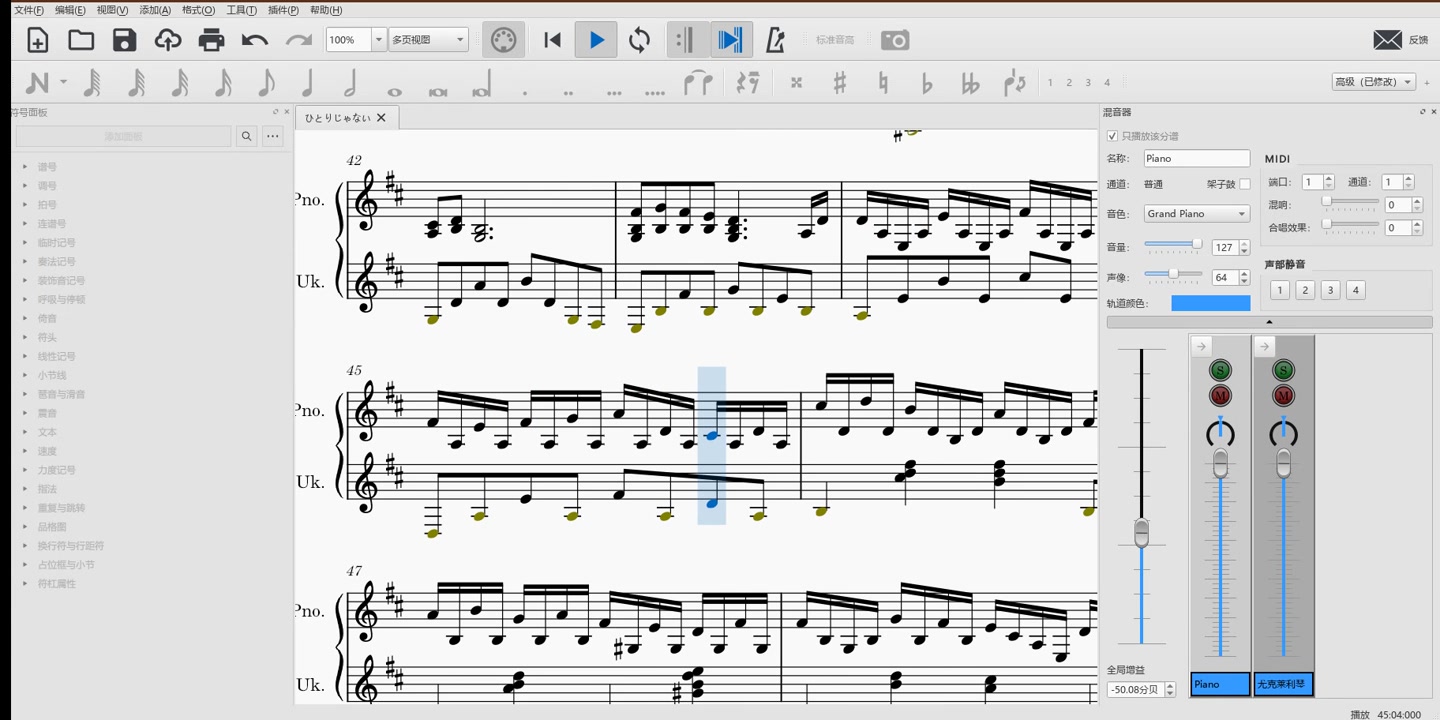Screen dimensions: 1440x720
Task: Undo the last action
Action: [x=255, y=40]
